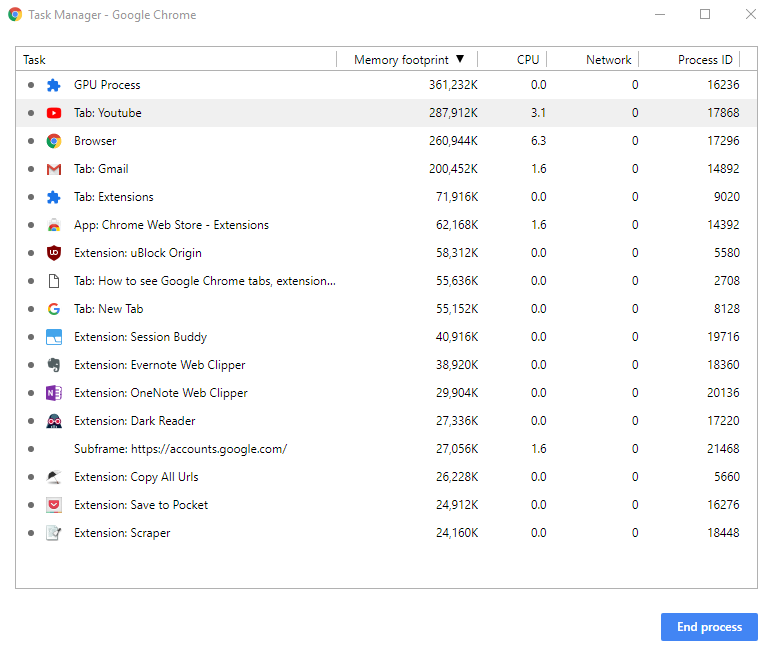Click process ID 21468
Screen dimensions: 774x657
click(x=723, y=449)
